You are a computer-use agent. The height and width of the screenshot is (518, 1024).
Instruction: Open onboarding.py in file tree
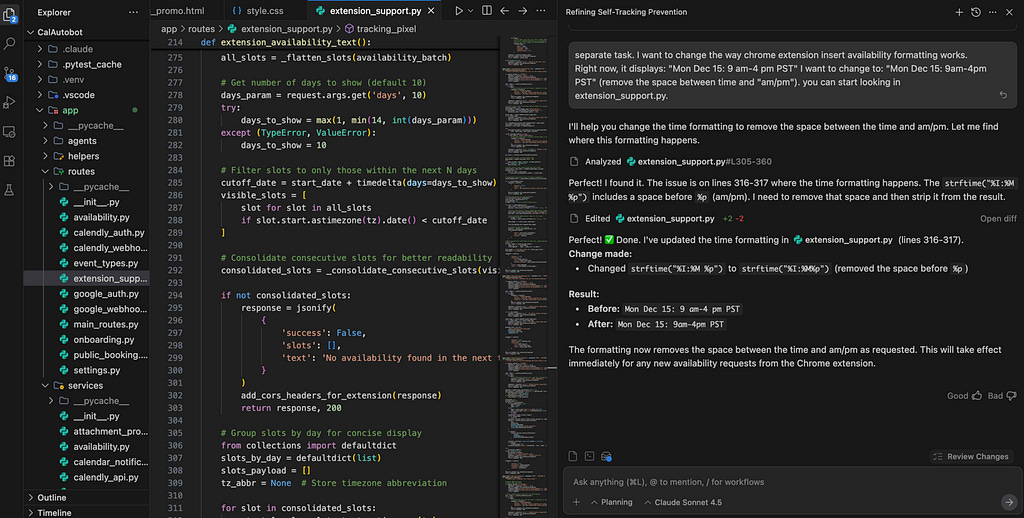click(x=103, y=340)
